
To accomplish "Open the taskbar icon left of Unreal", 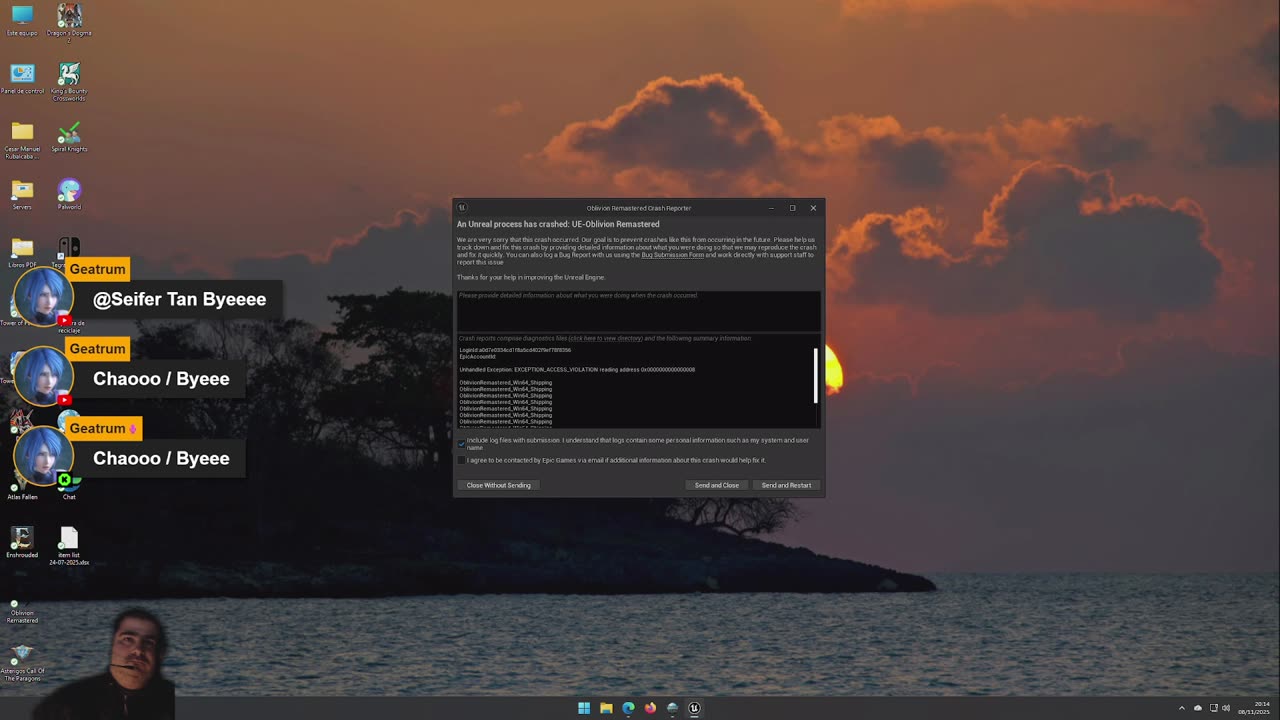I will (672, 708).
